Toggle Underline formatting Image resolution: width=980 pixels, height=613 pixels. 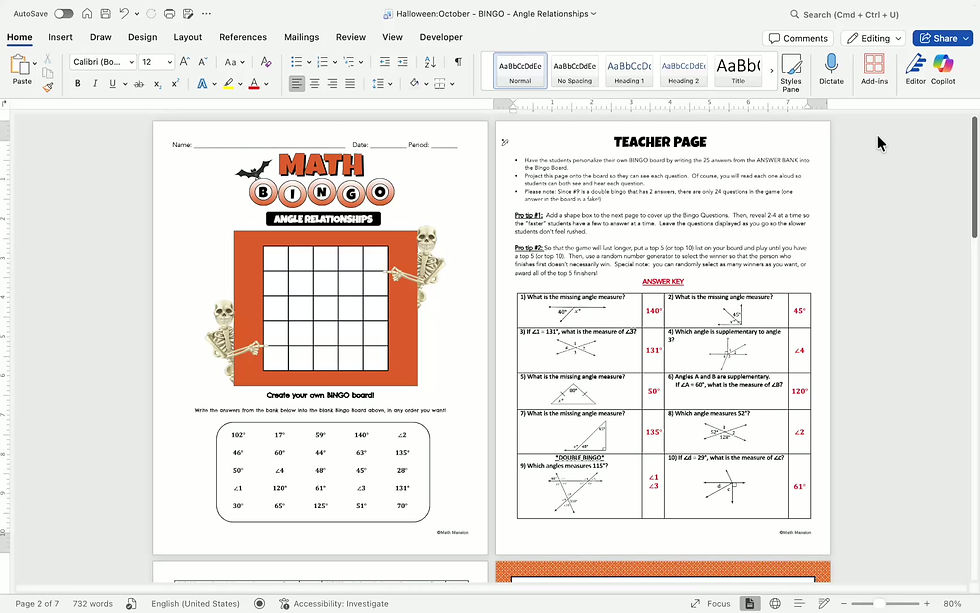pos(112,83)
